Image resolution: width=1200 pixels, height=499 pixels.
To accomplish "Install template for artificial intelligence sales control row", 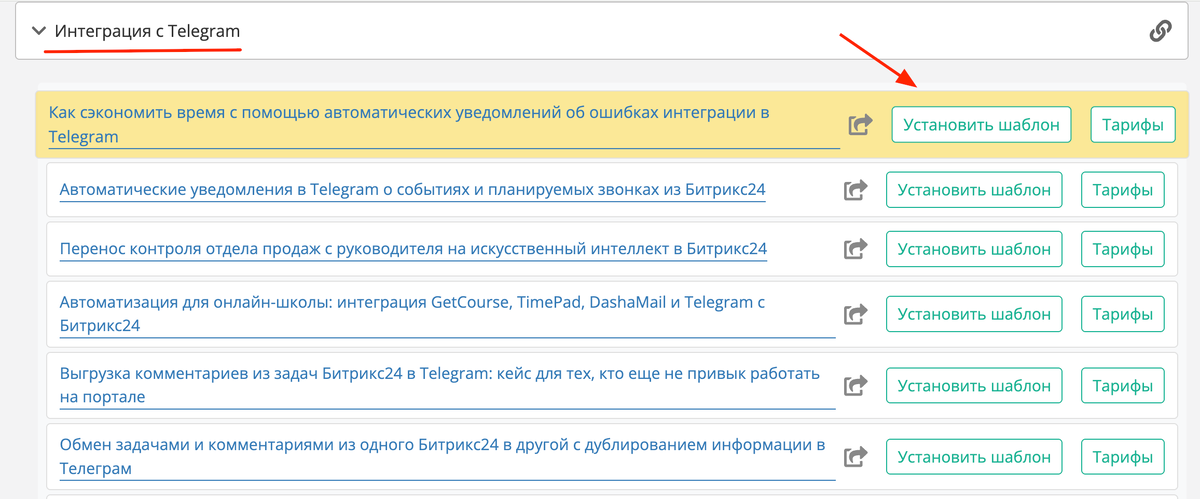I will 975,249.
